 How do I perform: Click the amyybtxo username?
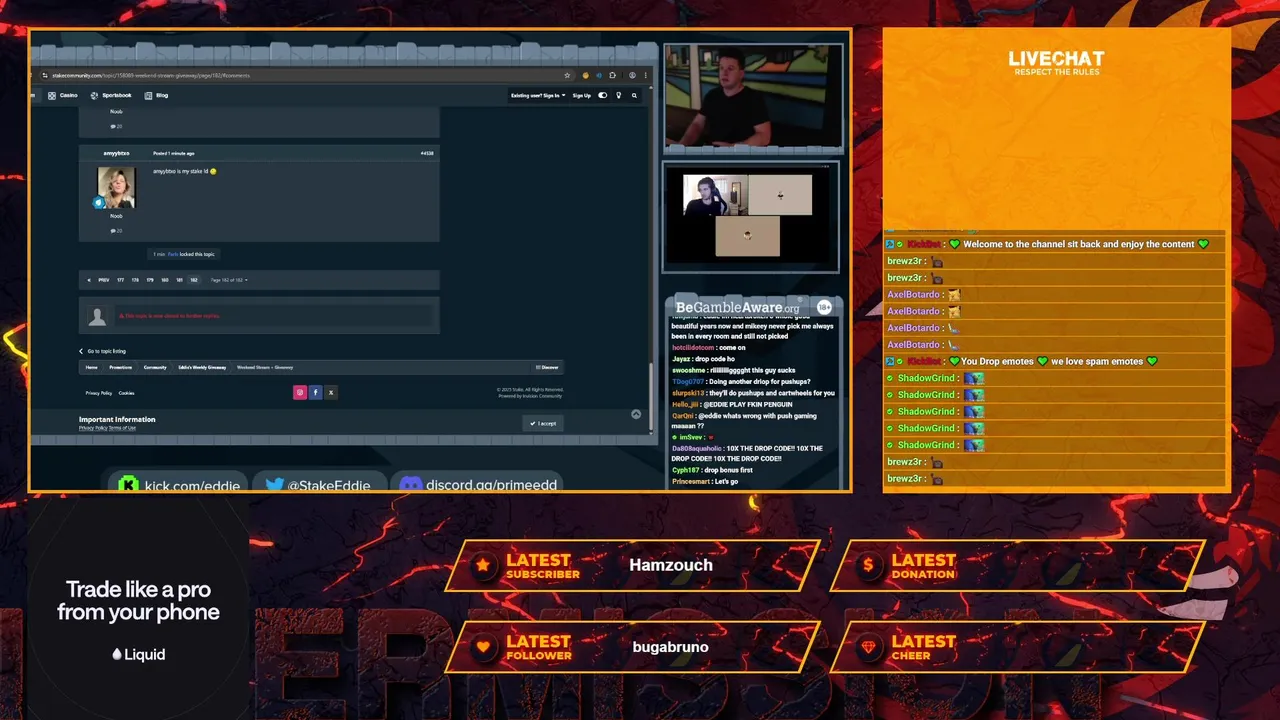[116, 153]
